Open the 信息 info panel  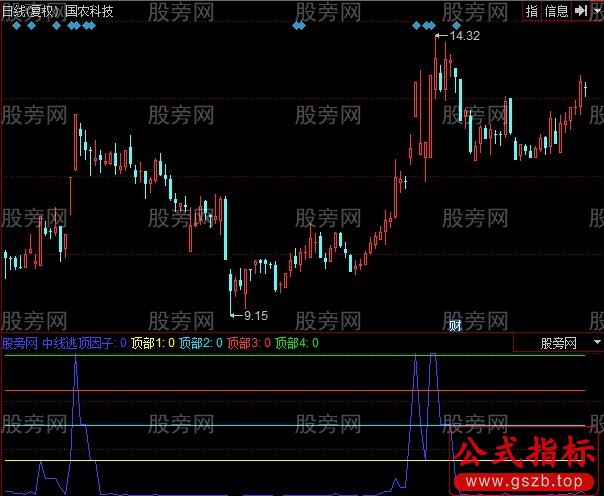click(x=556, y=10)
